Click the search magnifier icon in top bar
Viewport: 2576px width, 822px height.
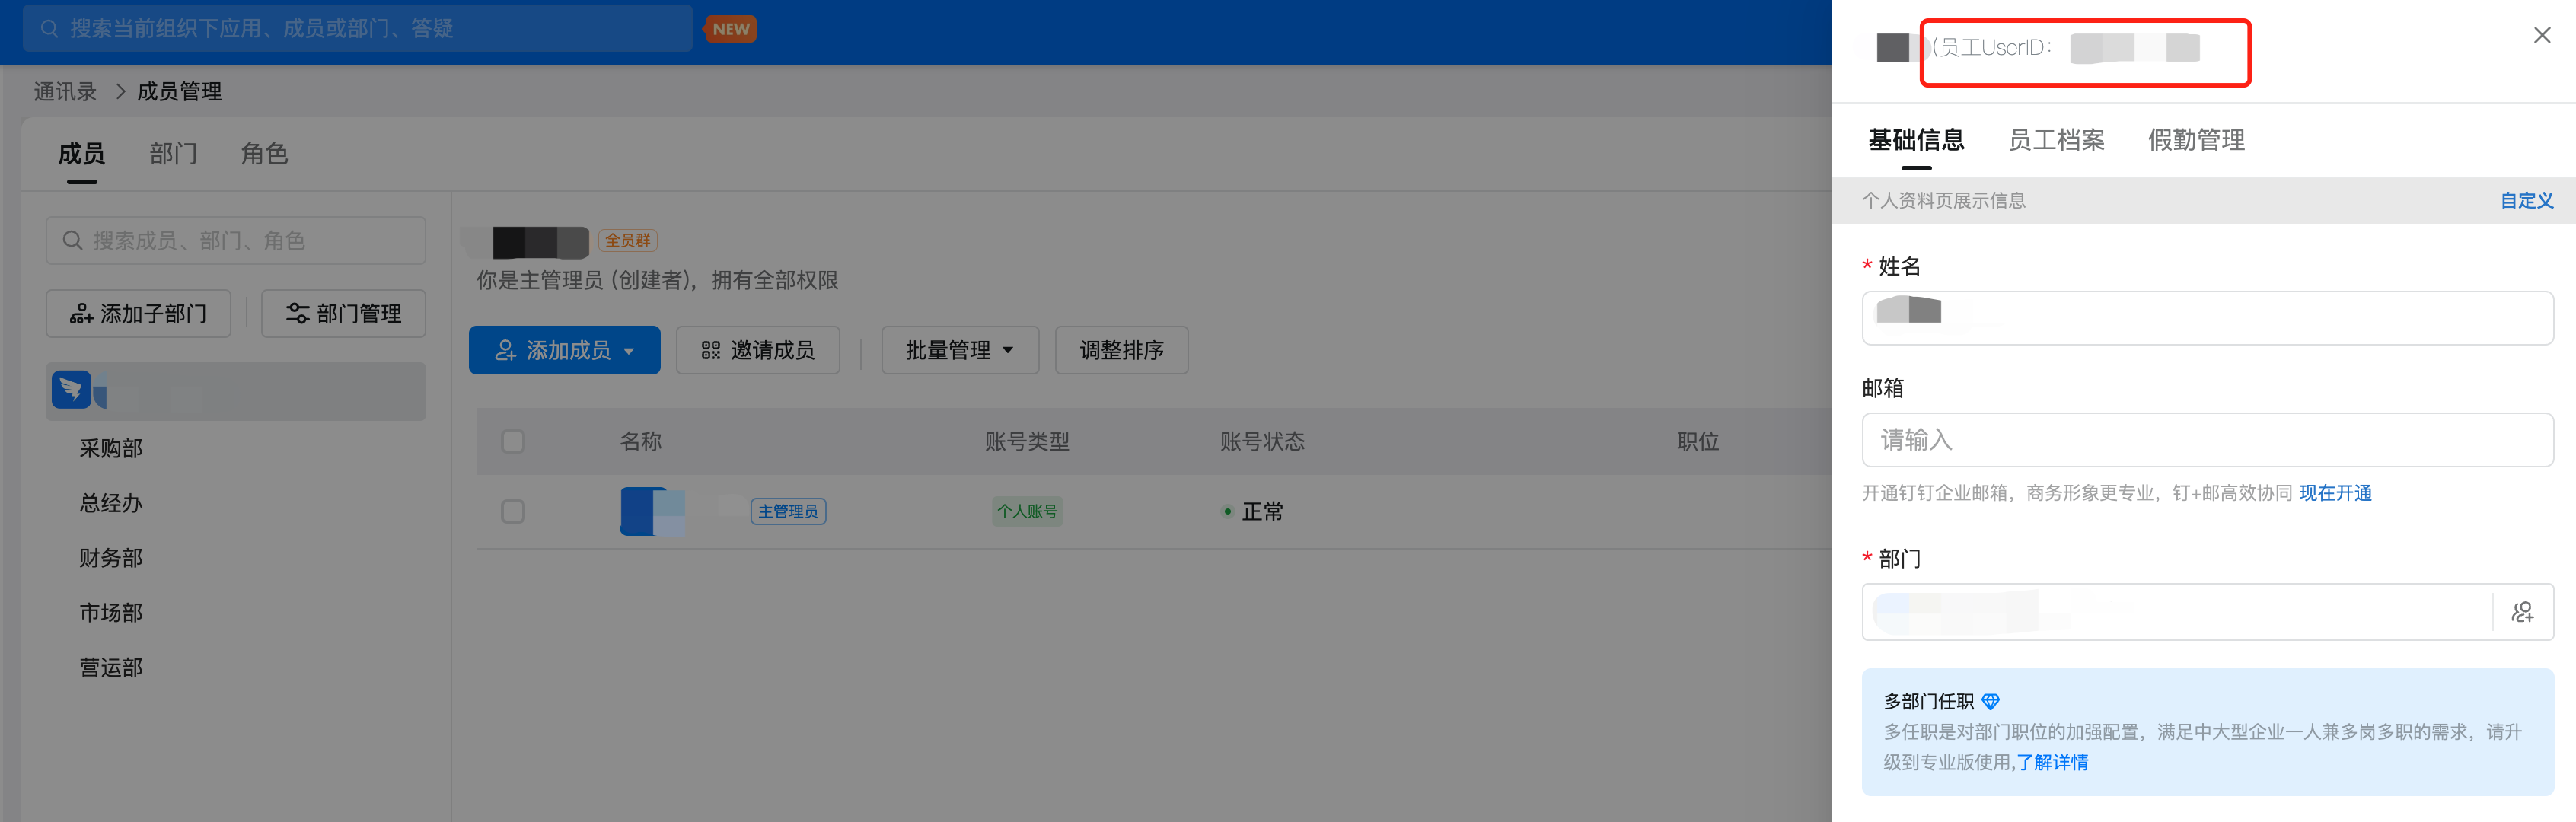tap(49, 29)
